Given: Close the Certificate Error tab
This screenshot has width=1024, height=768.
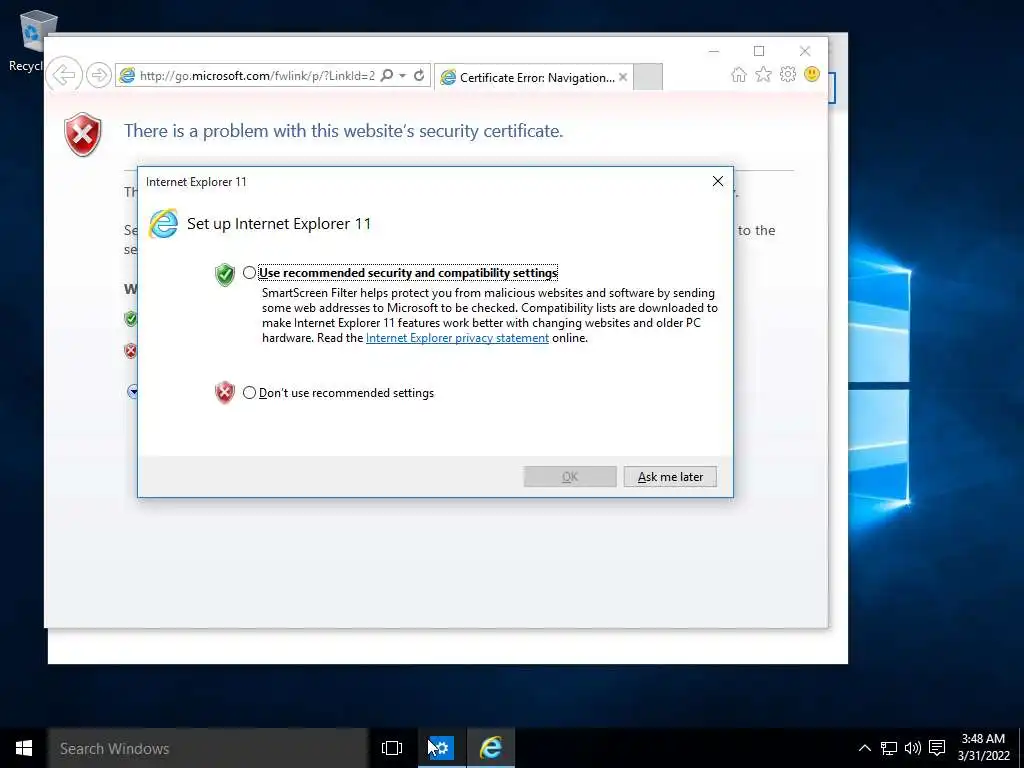Looking at the screenshot, I should point(623,77).
